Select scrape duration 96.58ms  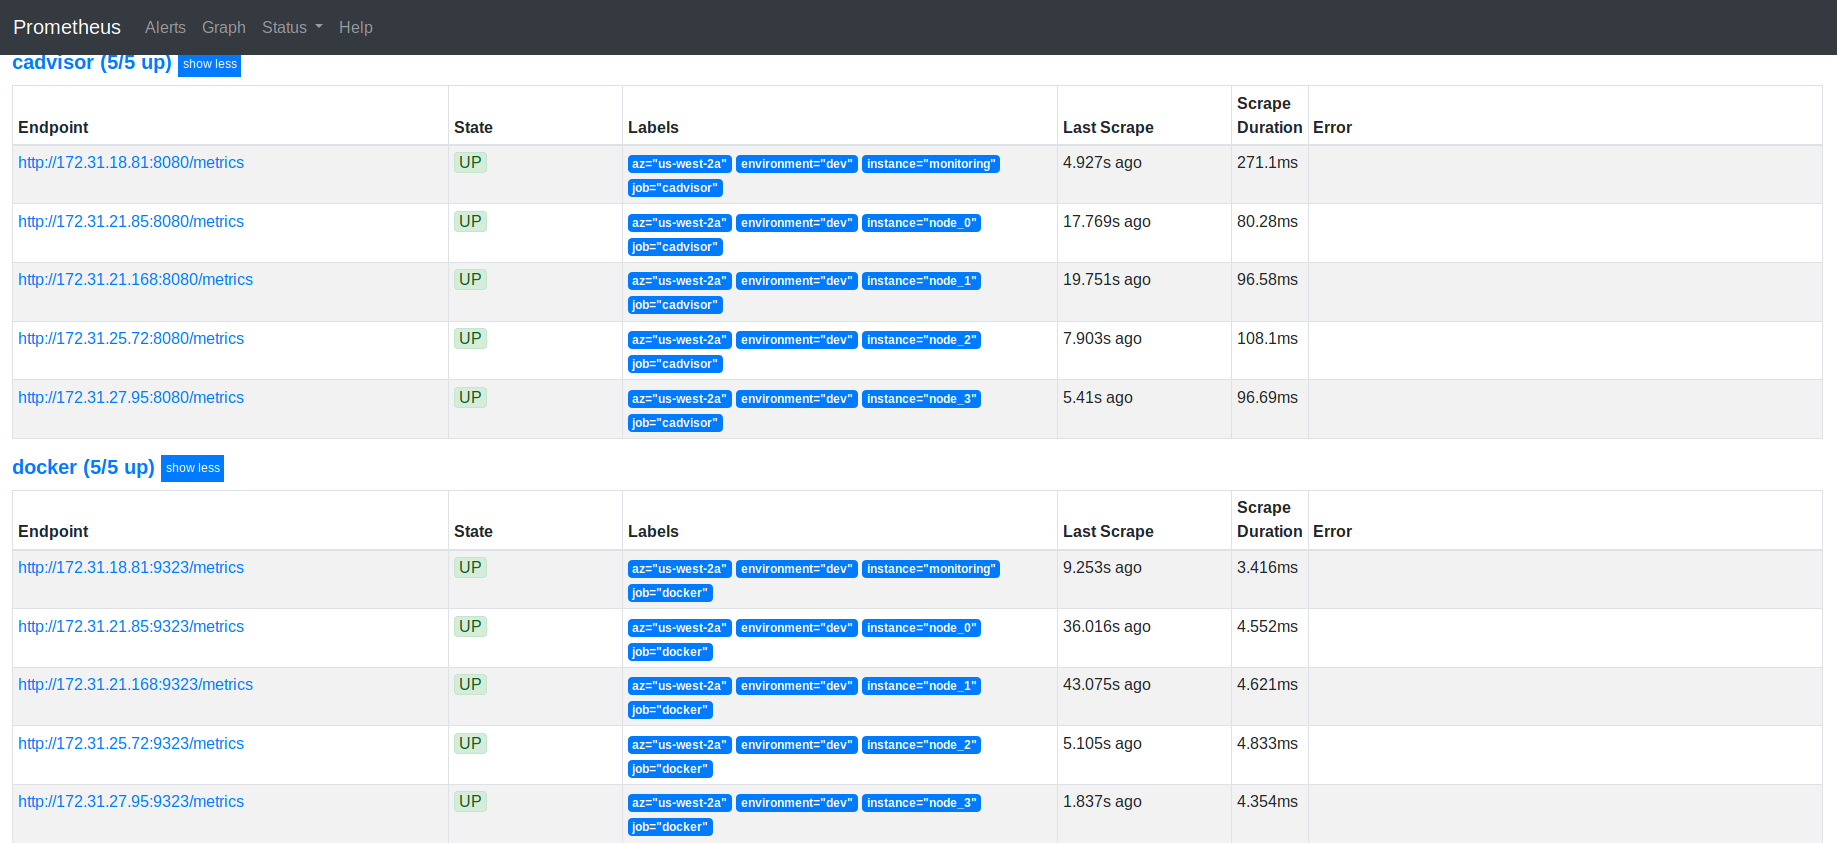[1267, 279]
